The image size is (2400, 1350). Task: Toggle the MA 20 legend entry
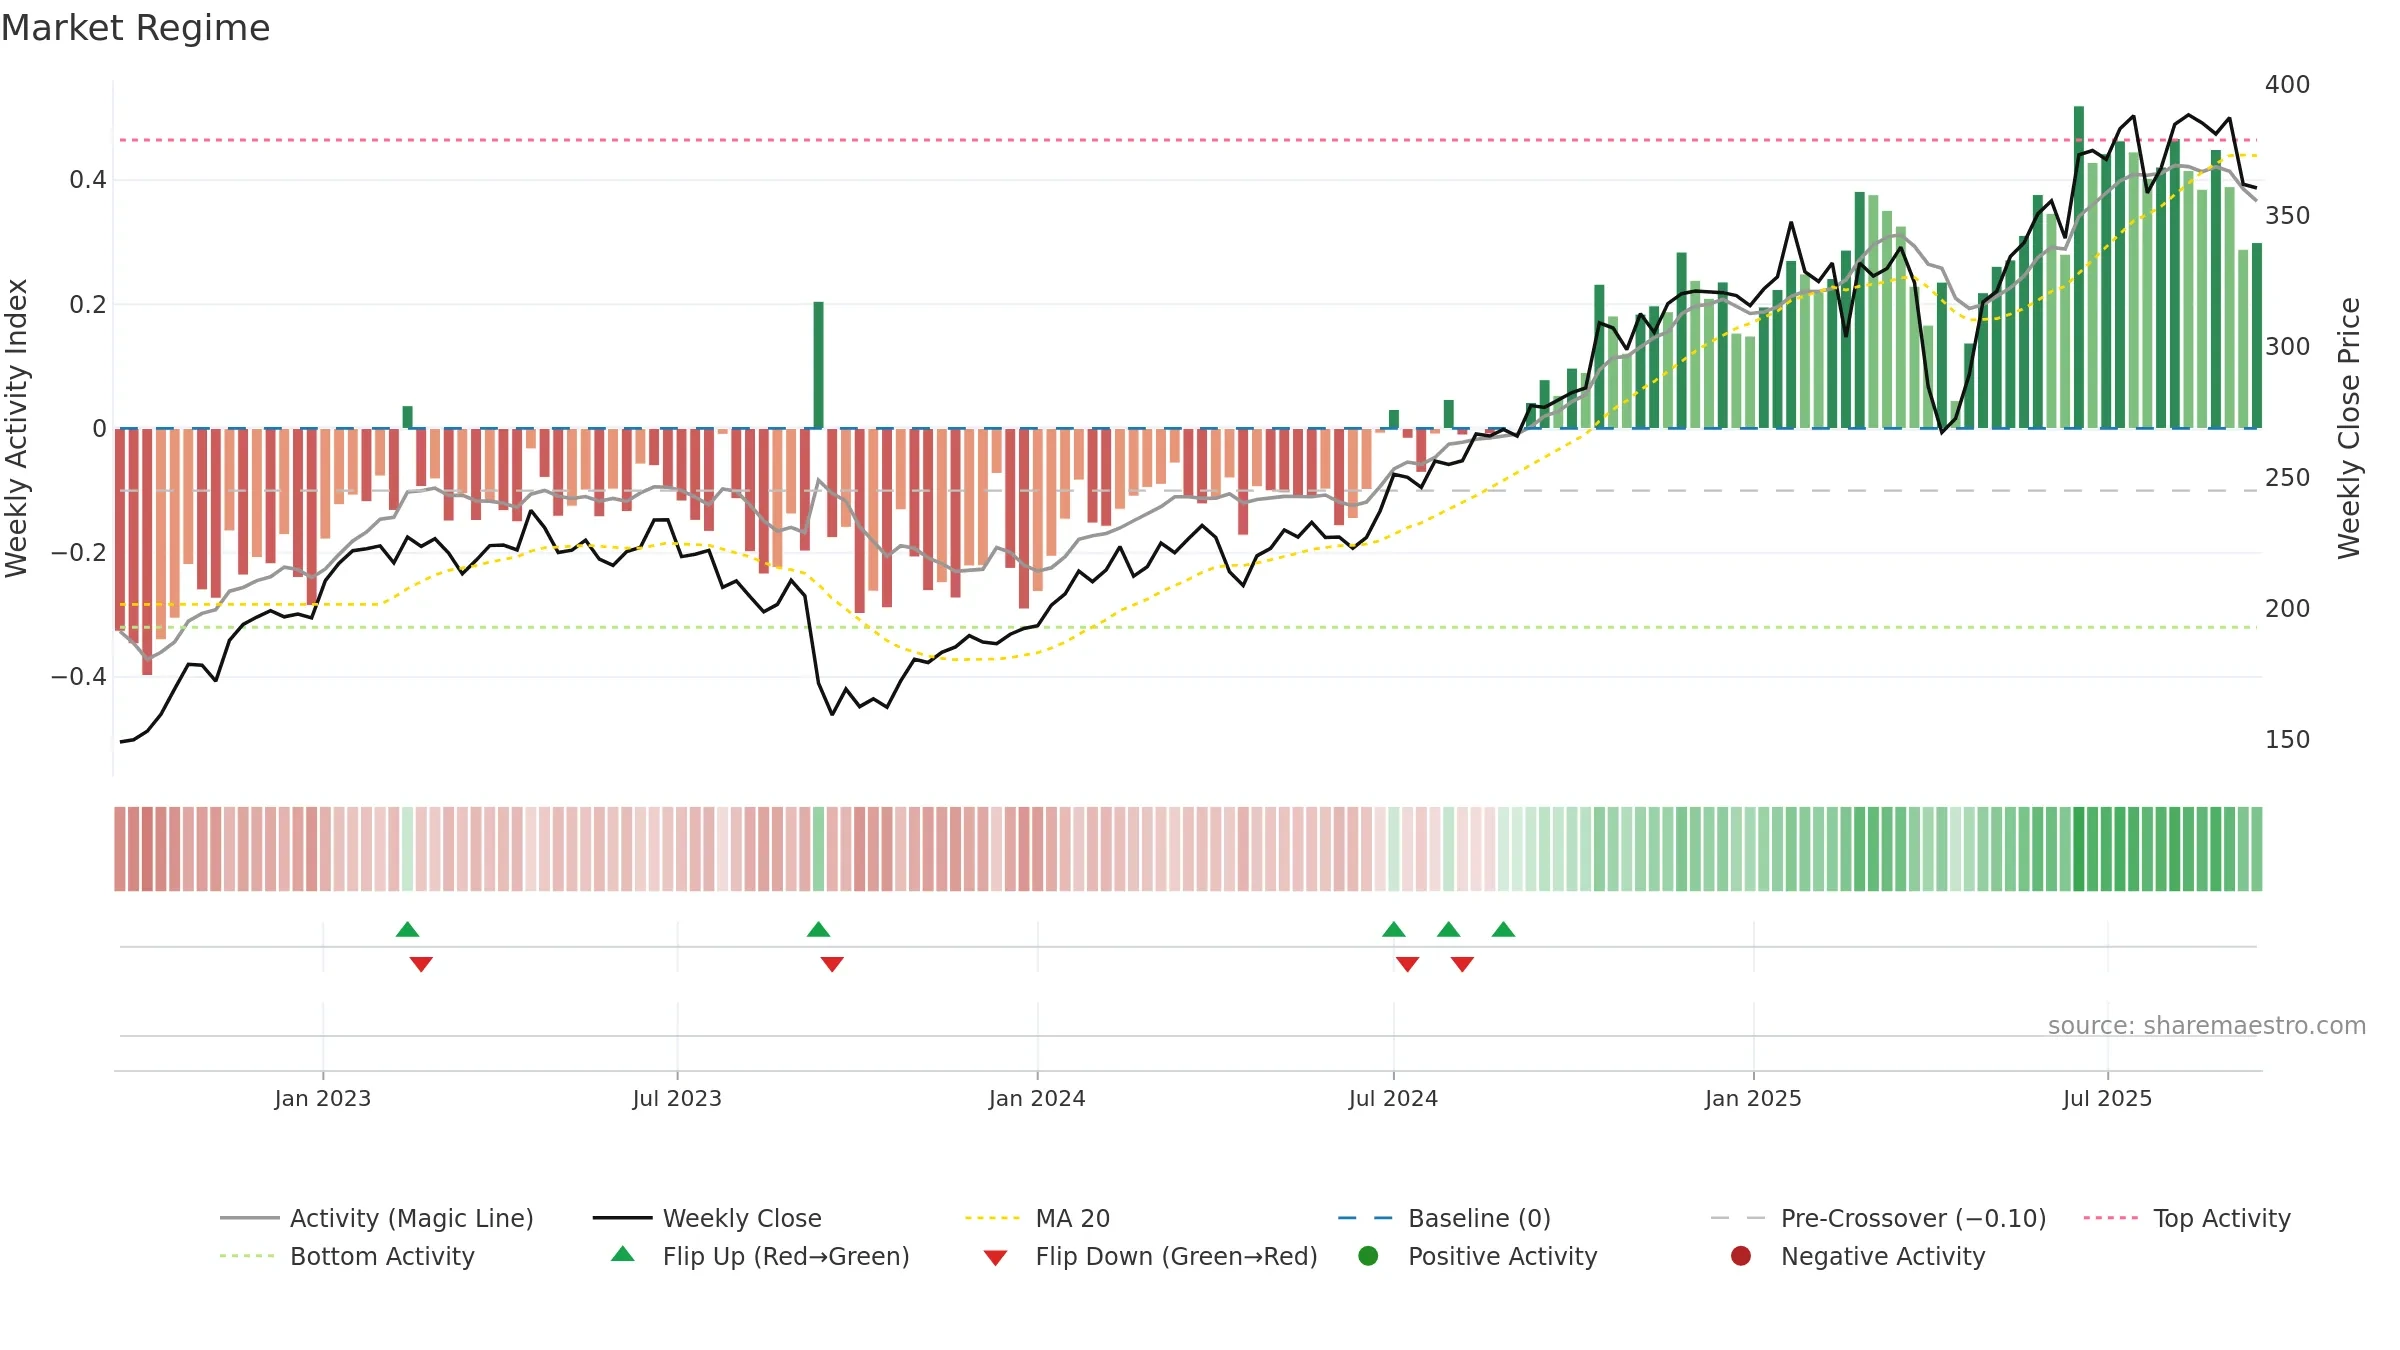(x=1037, y=1218)
